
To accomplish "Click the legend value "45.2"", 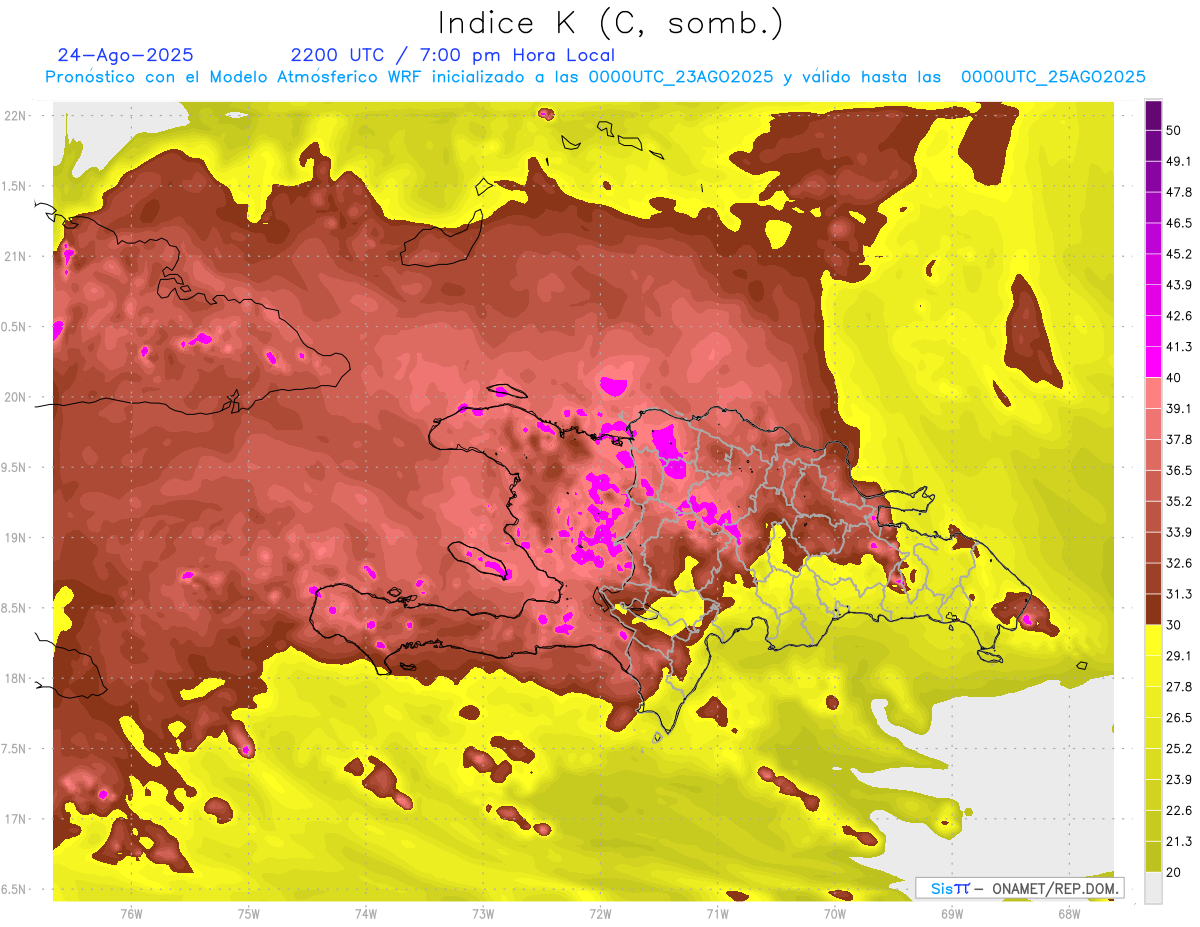I will coord(1179,254).
